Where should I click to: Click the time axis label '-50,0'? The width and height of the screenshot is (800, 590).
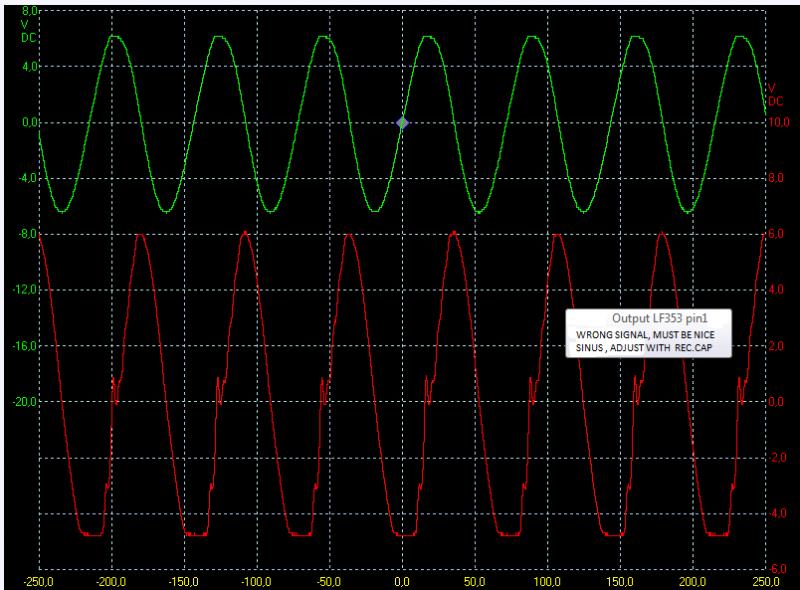click(x=329, y=582)
